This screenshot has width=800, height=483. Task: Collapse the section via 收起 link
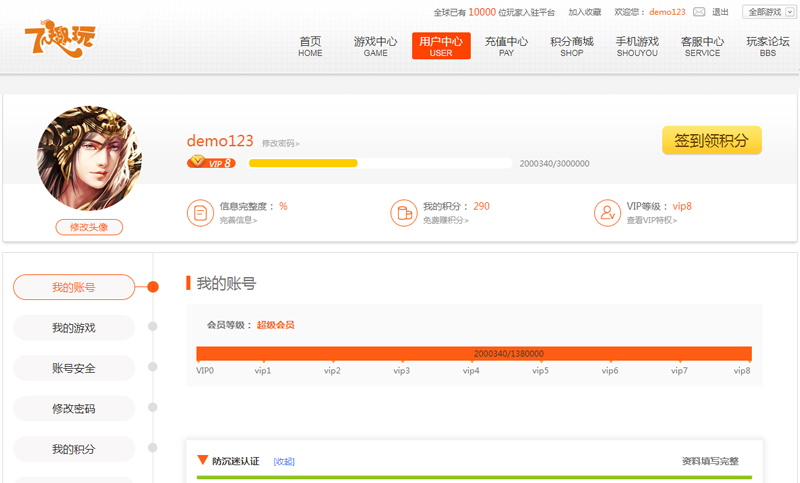pos(284,462)
